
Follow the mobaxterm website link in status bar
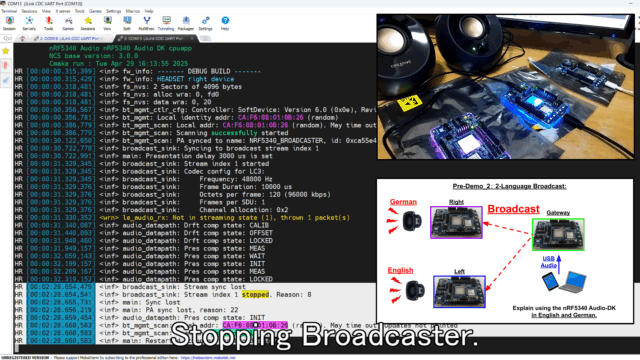click(208, 358)
